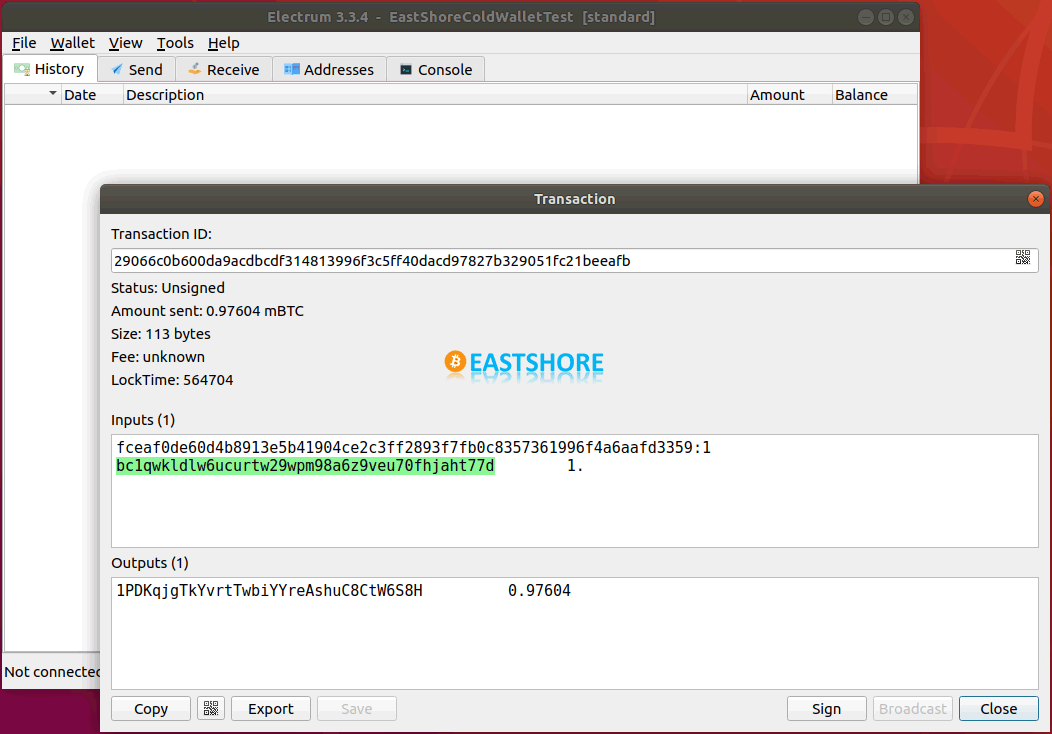Viewport: 1052px width, 734px height.
Task: Click the 0.97604 output amount
Action: [x=539, y=590]
